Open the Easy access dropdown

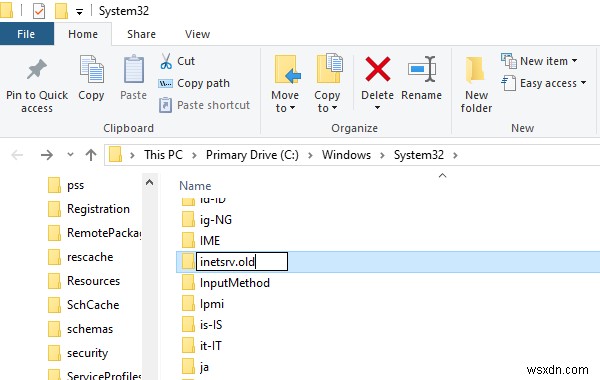tap(543, 83)
